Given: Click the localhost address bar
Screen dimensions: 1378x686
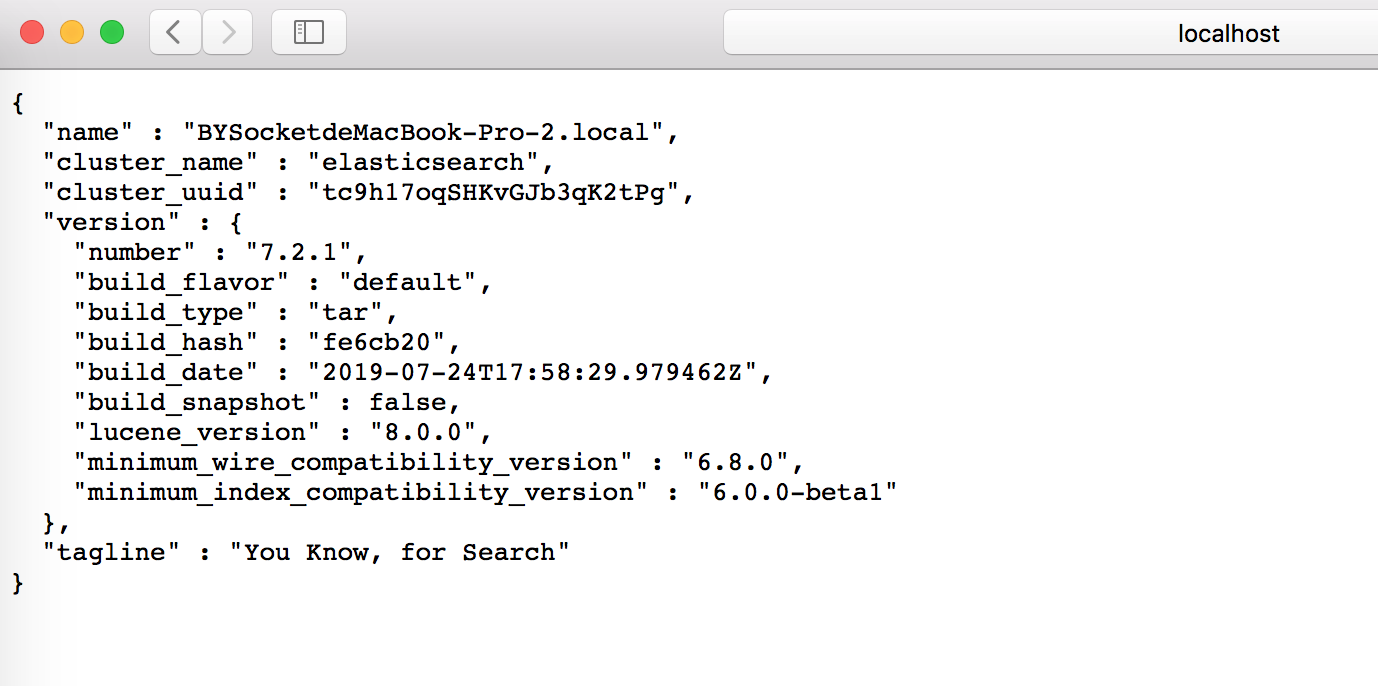Looking at the screenshot, I should pyautogui.click(x=1050, y=34).
